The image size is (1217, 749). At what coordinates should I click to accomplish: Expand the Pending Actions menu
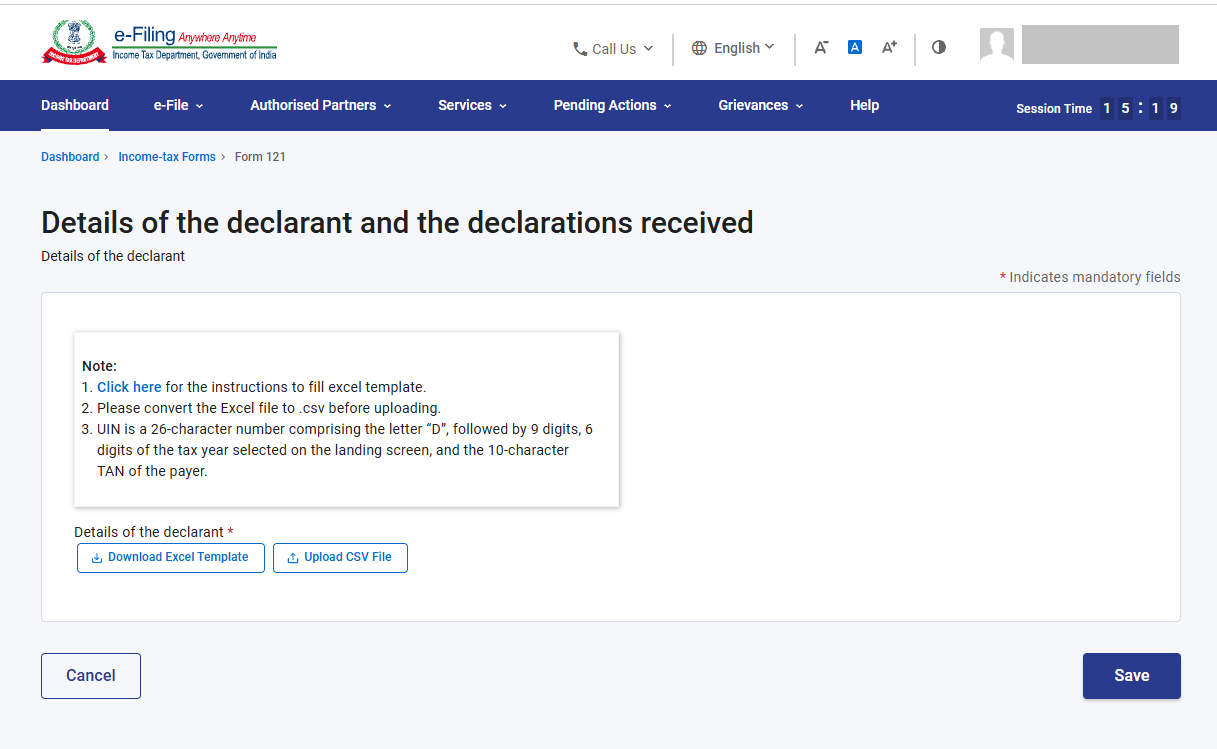(612, 105)
